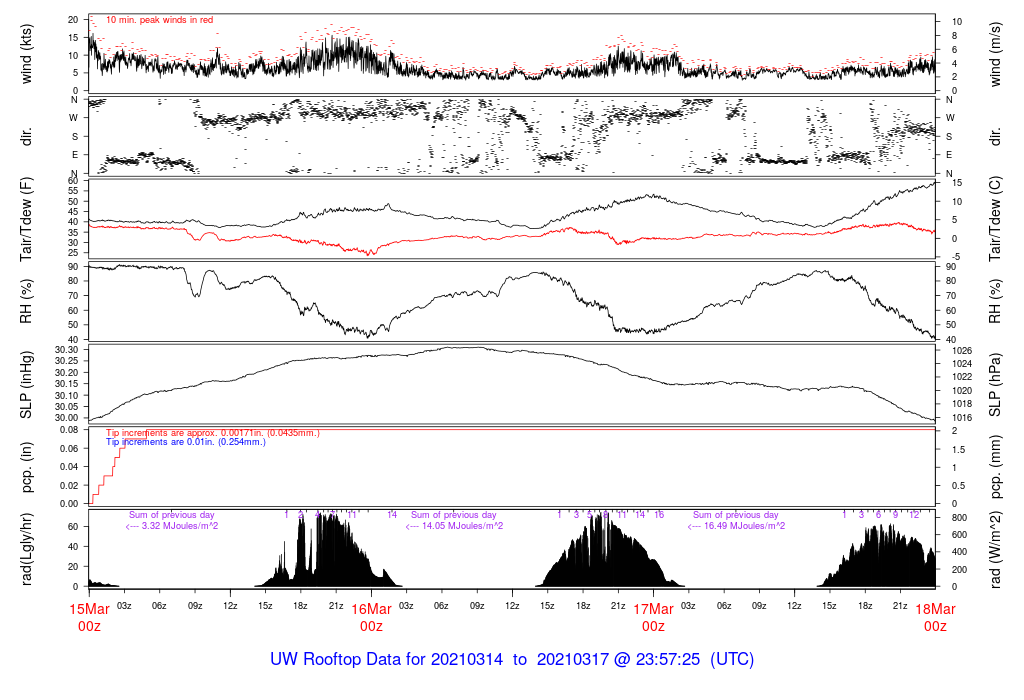Click the '17Mar 00z' date label
Image resolution: width=1024 pixels, height=700 pixels.
click(x=654, y=618)
